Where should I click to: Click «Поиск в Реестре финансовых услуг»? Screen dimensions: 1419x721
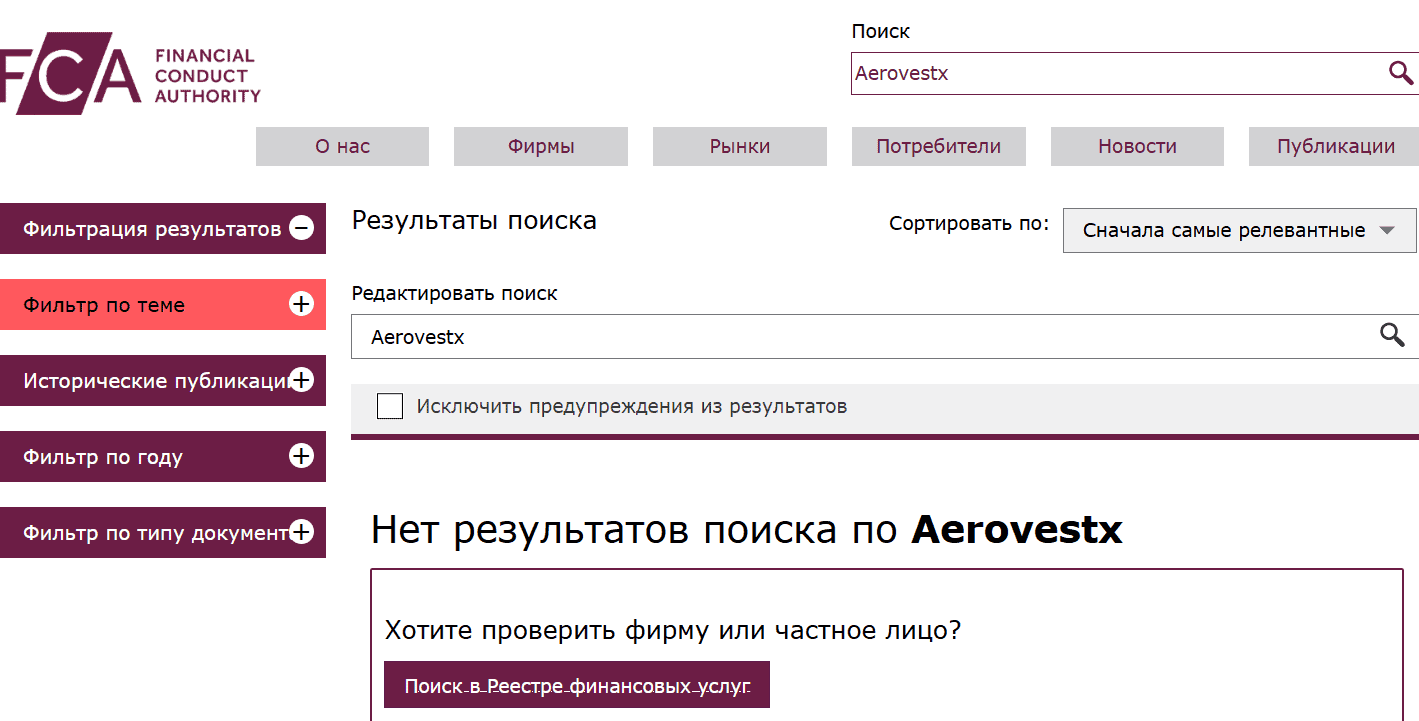coord(577,684)
